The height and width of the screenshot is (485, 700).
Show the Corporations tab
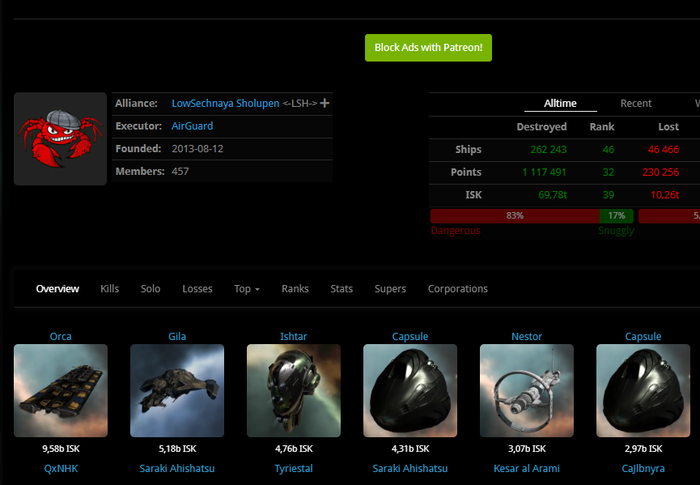(x=458, y=289)
